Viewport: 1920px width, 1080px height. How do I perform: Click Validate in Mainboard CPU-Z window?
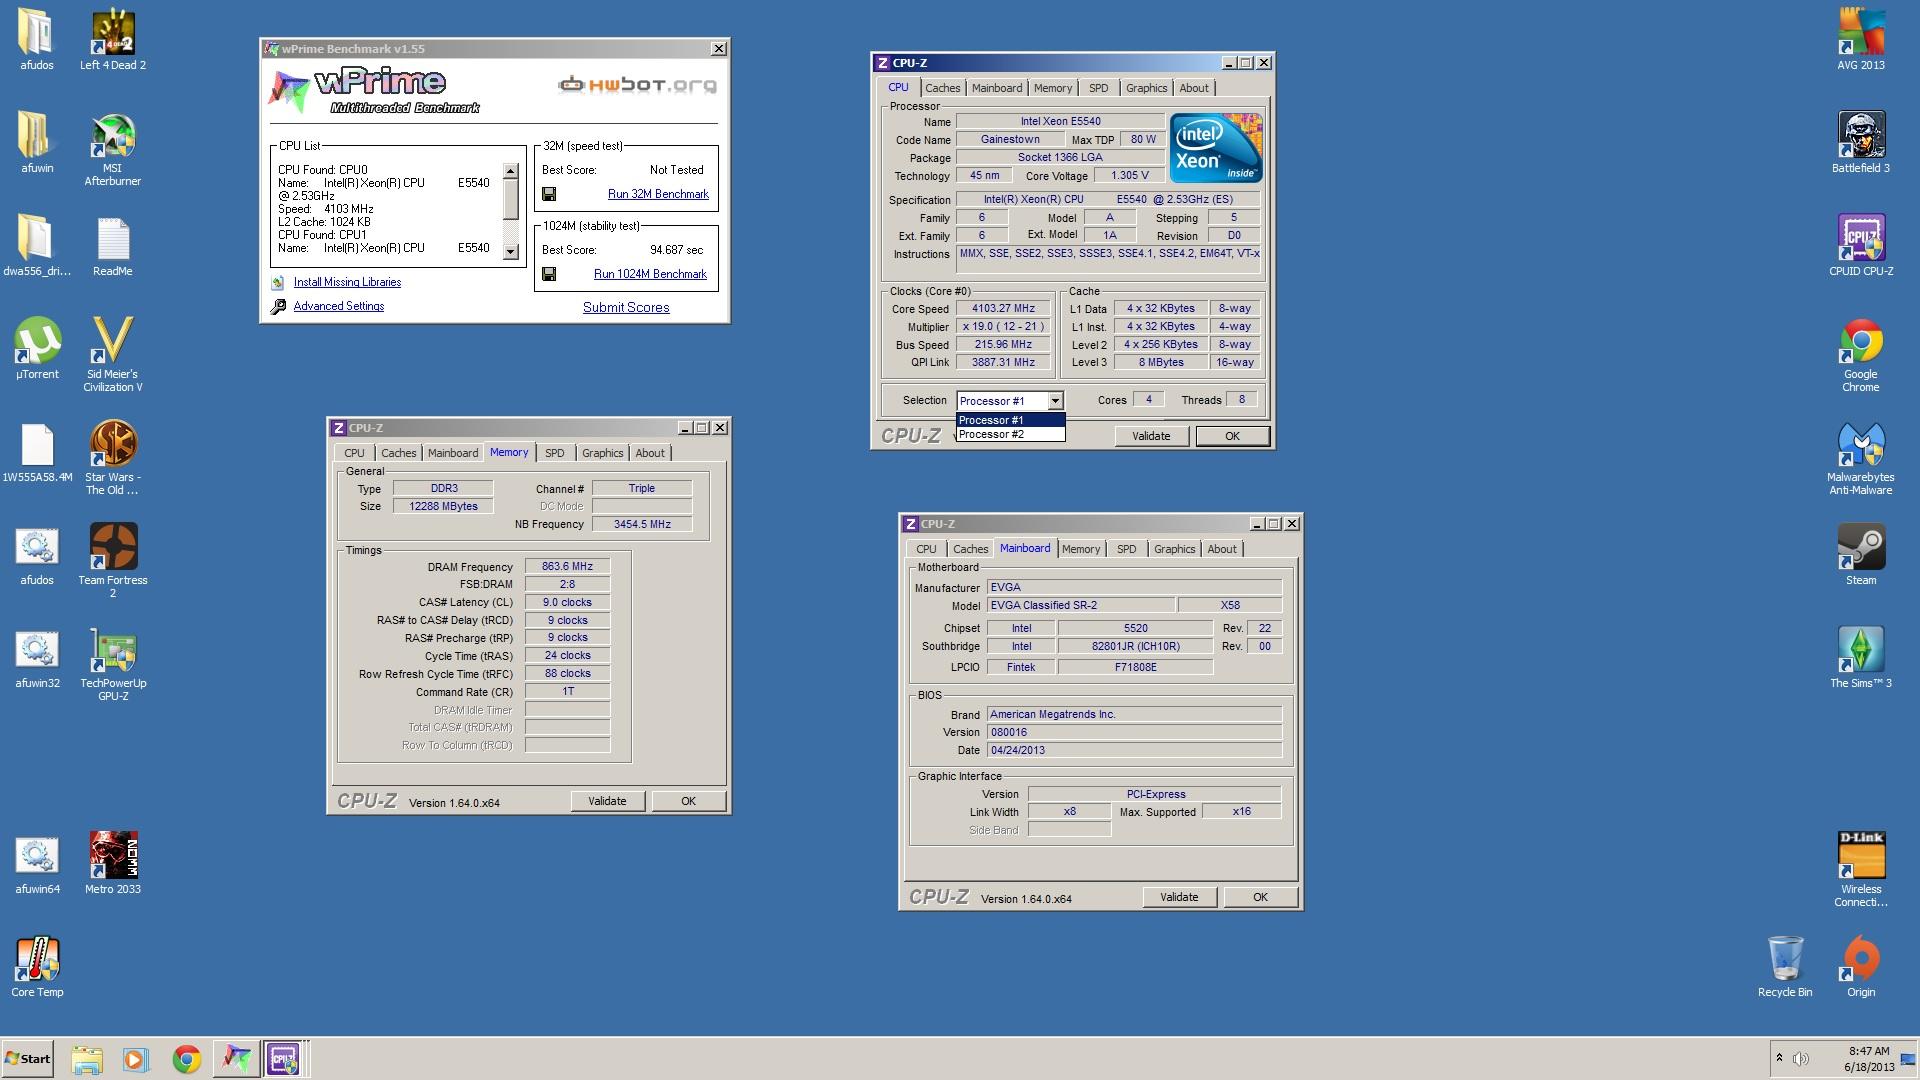pos(1179,897)
